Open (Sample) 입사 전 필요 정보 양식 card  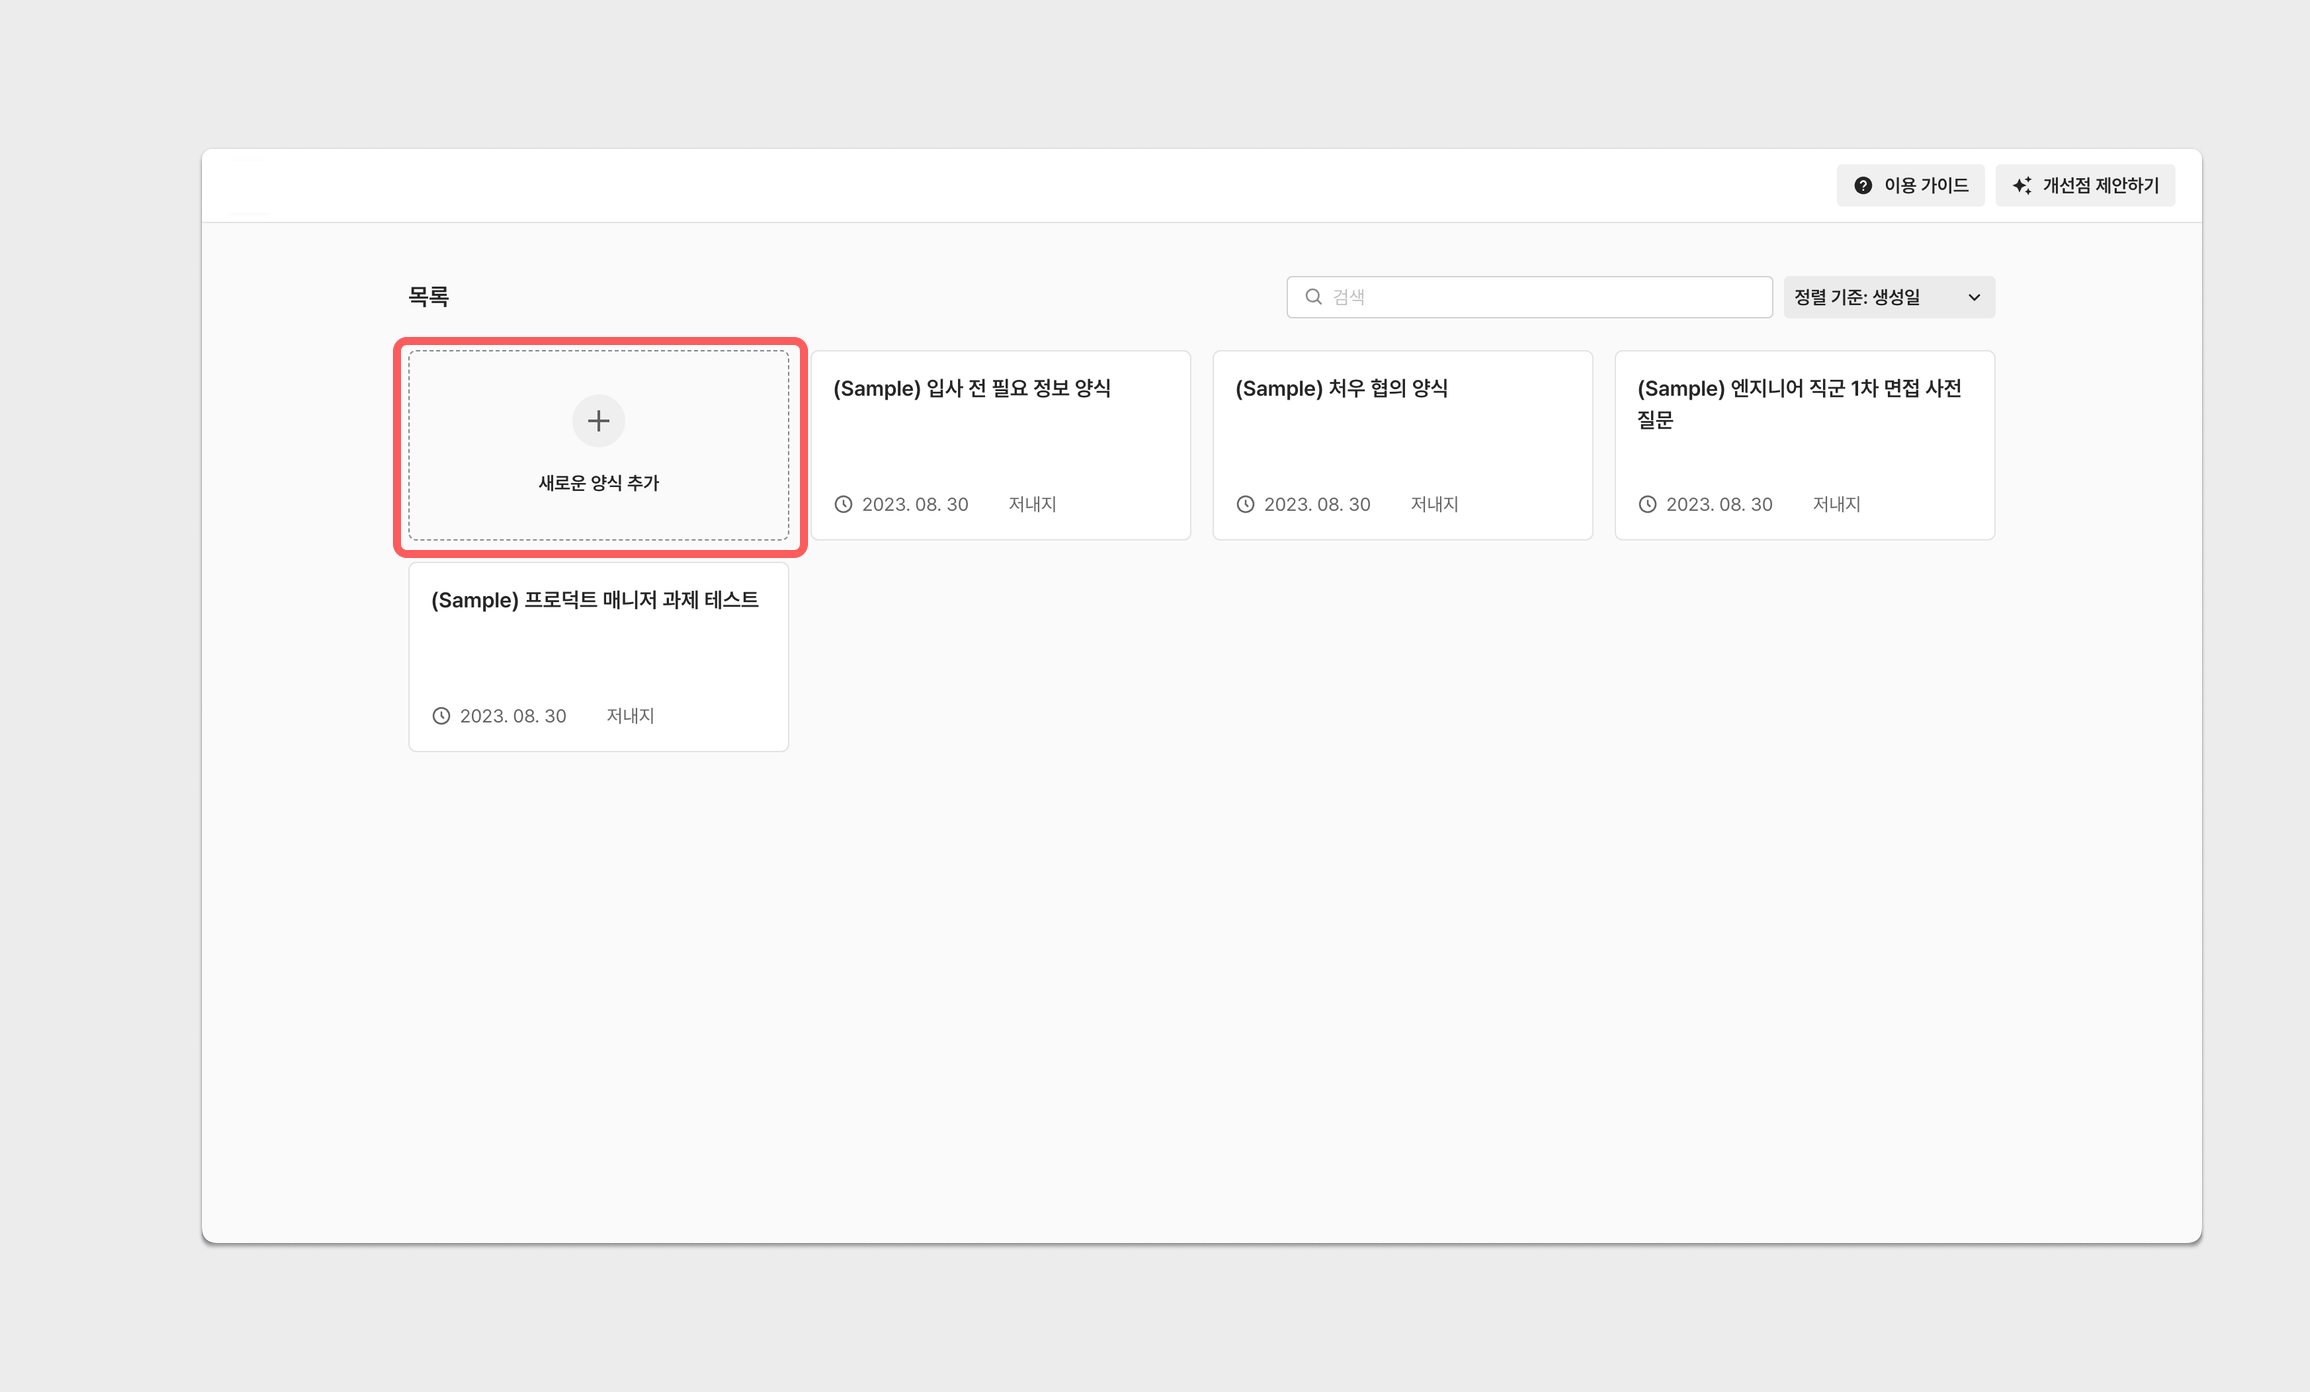1000,440
